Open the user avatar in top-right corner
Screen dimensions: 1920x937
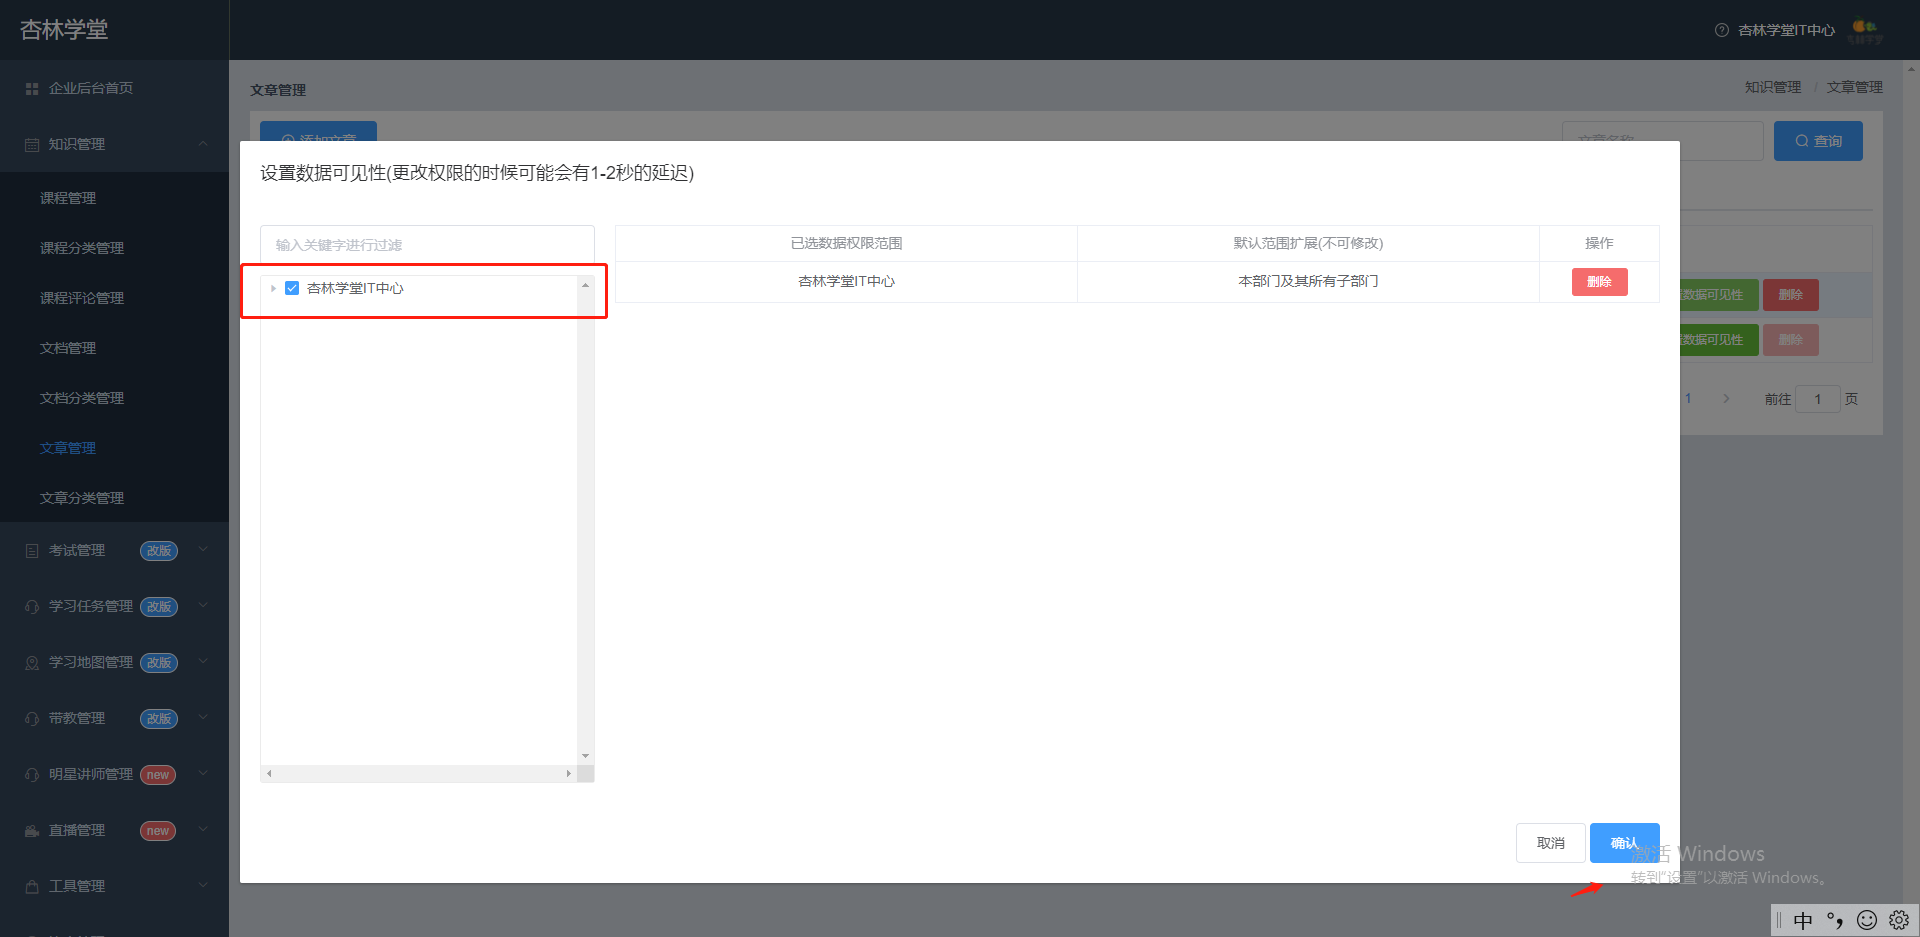coord(1865,30)
